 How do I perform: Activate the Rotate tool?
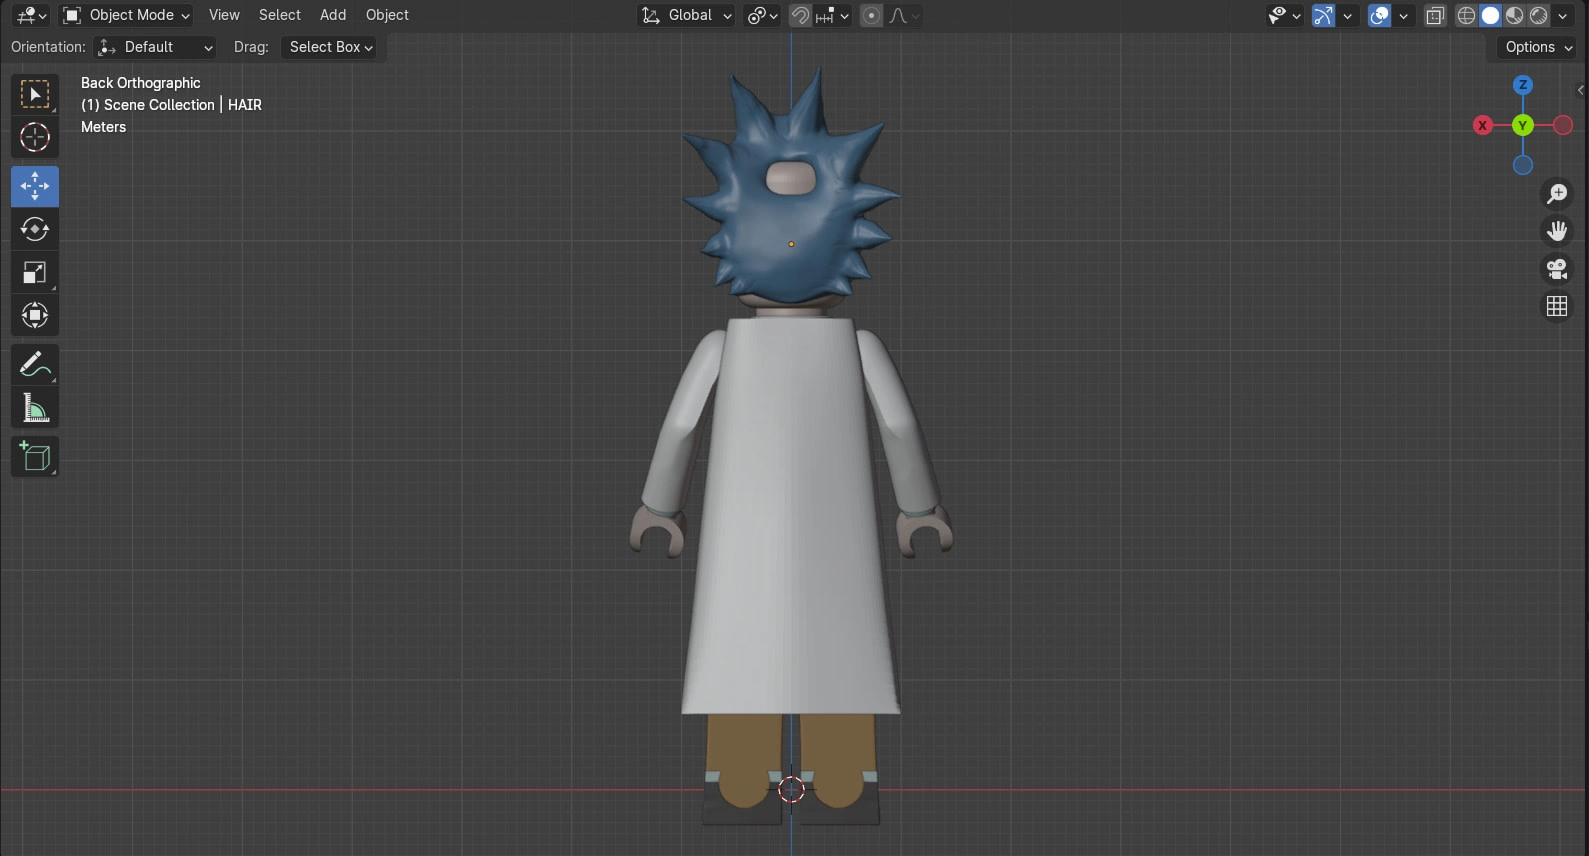35,229
